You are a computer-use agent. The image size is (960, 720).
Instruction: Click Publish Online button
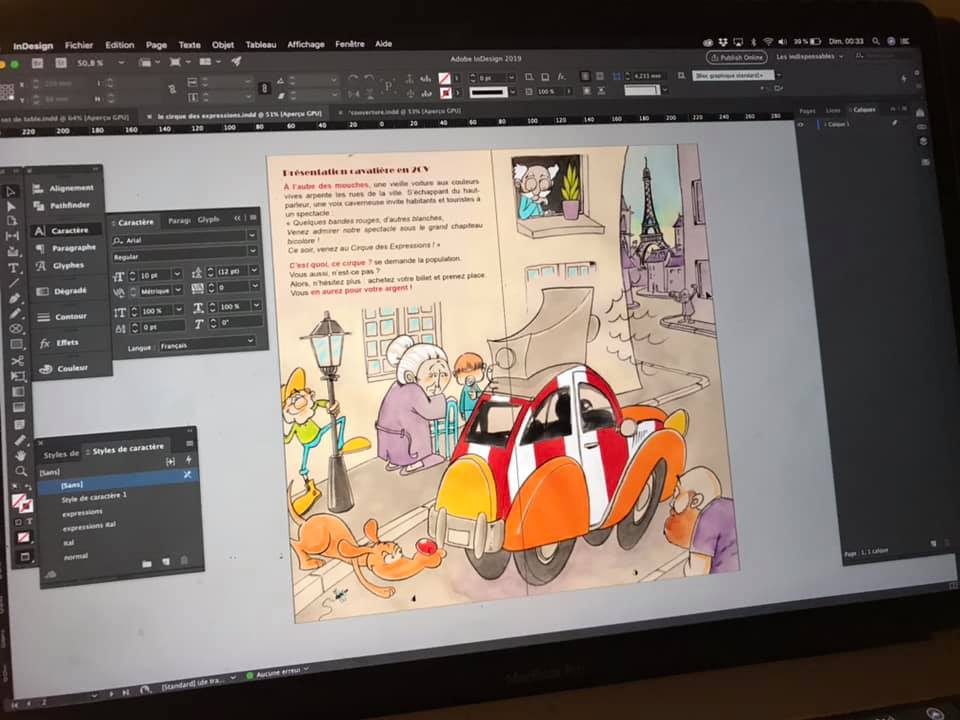tap(737, 58)
